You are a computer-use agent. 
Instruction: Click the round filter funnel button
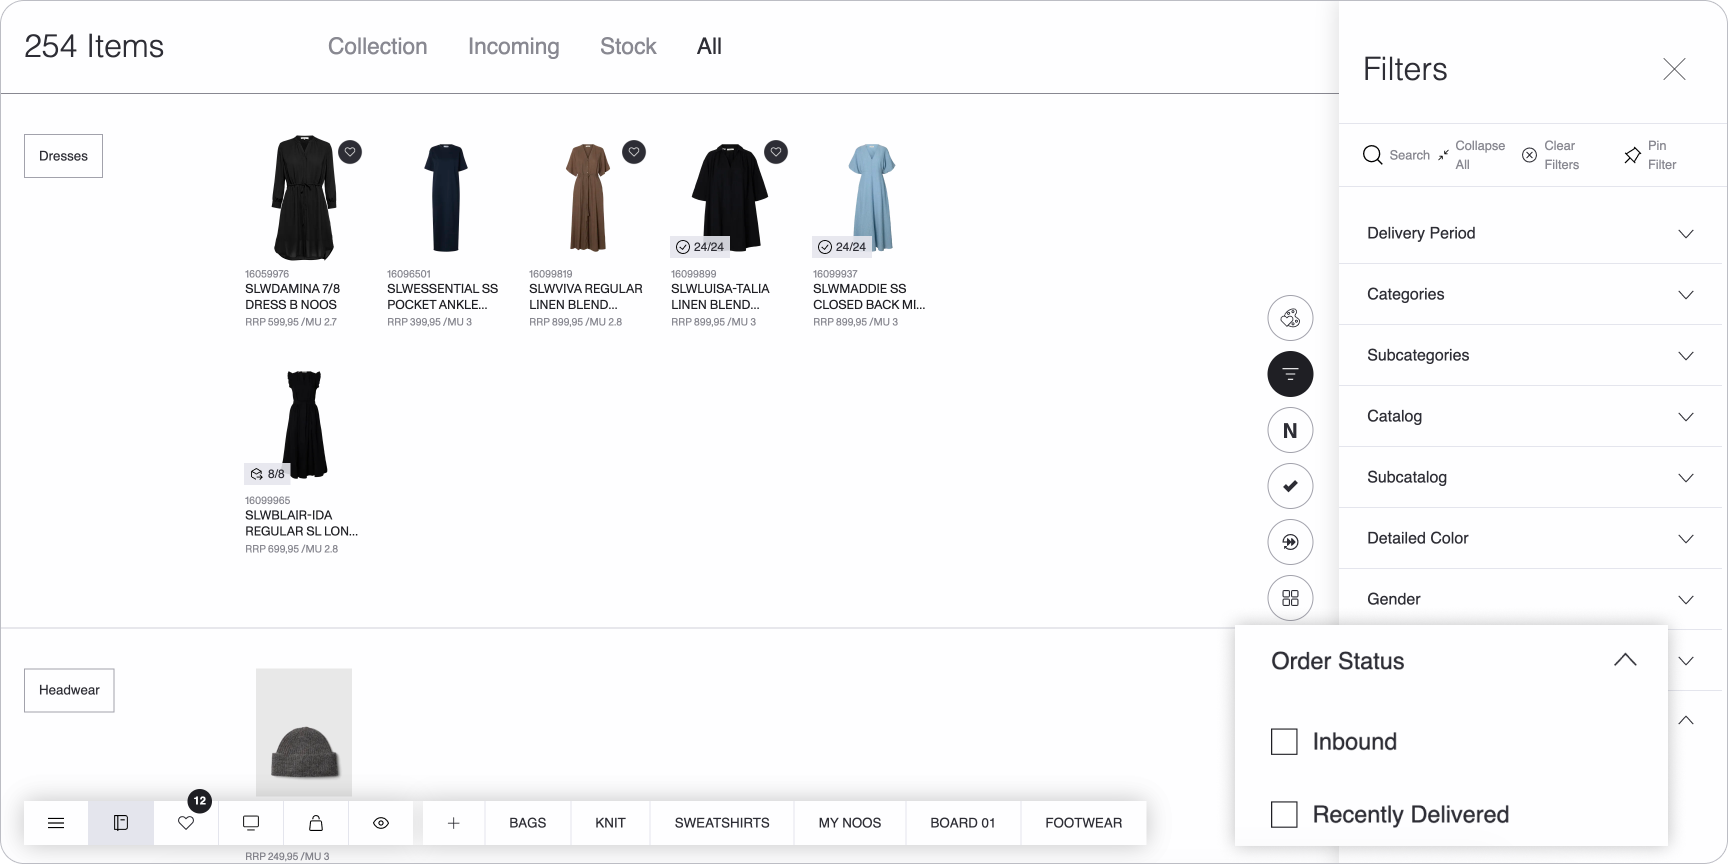(1290, 374)
